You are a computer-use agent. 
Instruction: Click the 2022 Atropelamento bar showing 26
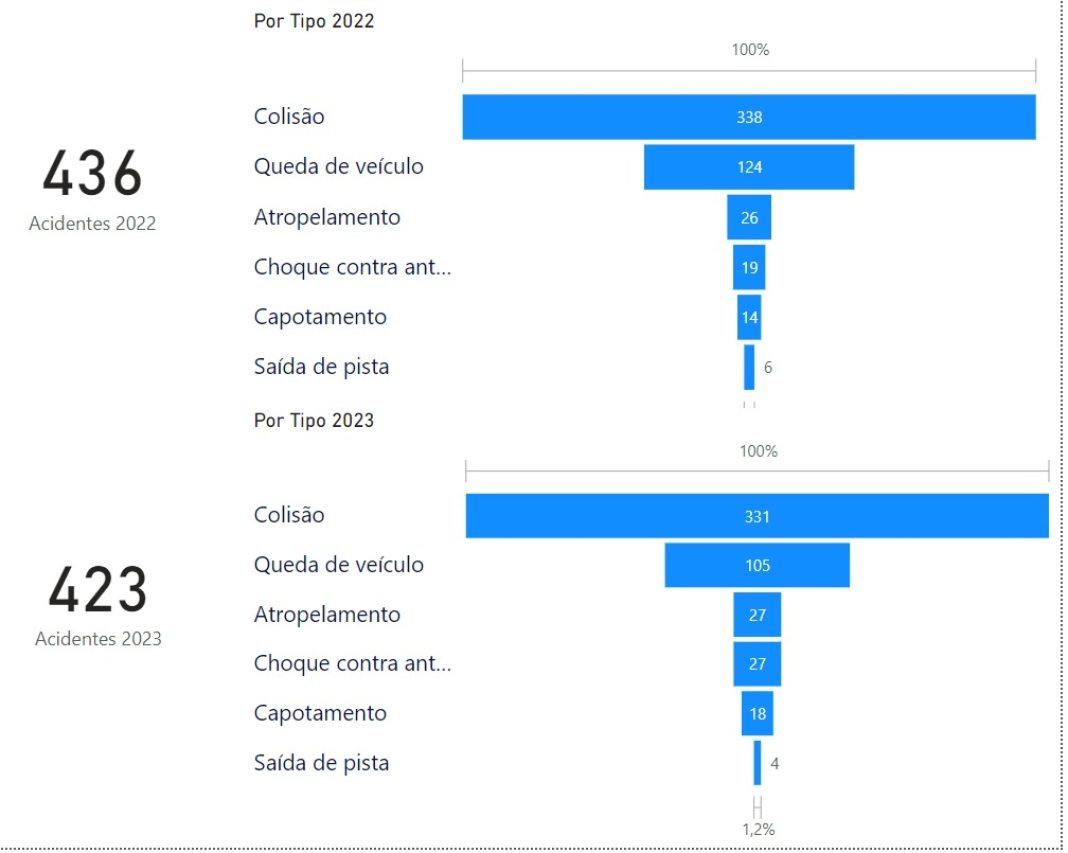coord(748,217)
